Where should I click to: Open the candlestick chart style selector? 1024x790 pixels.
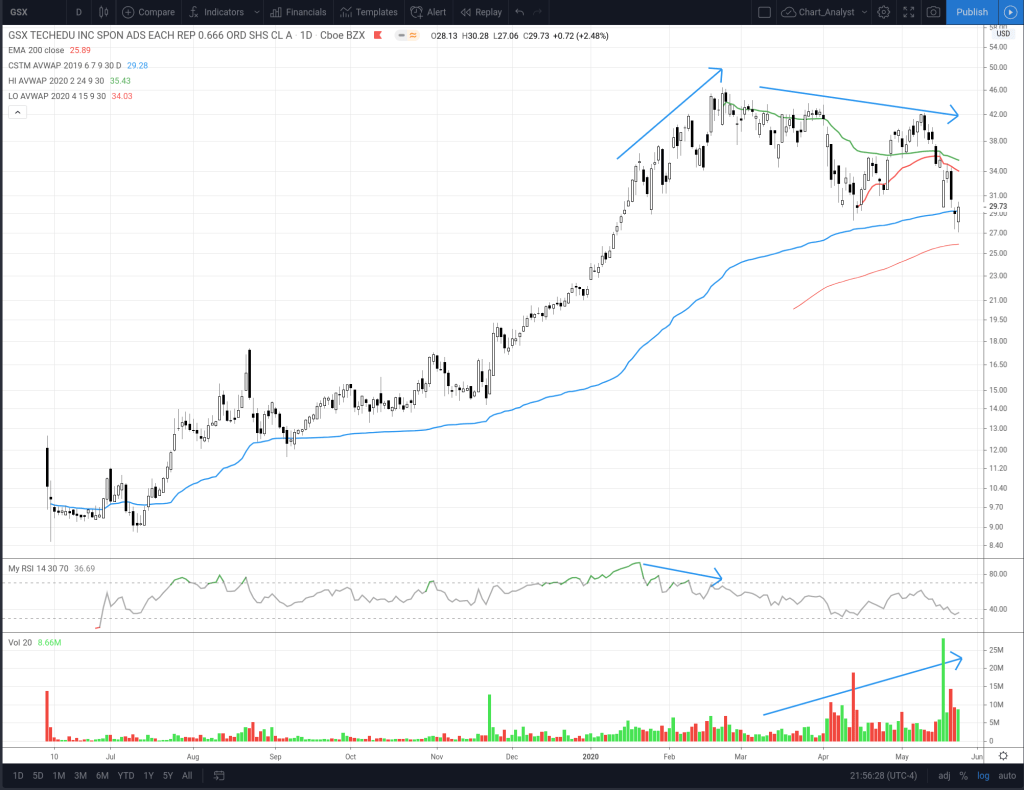tap(103, 12)
